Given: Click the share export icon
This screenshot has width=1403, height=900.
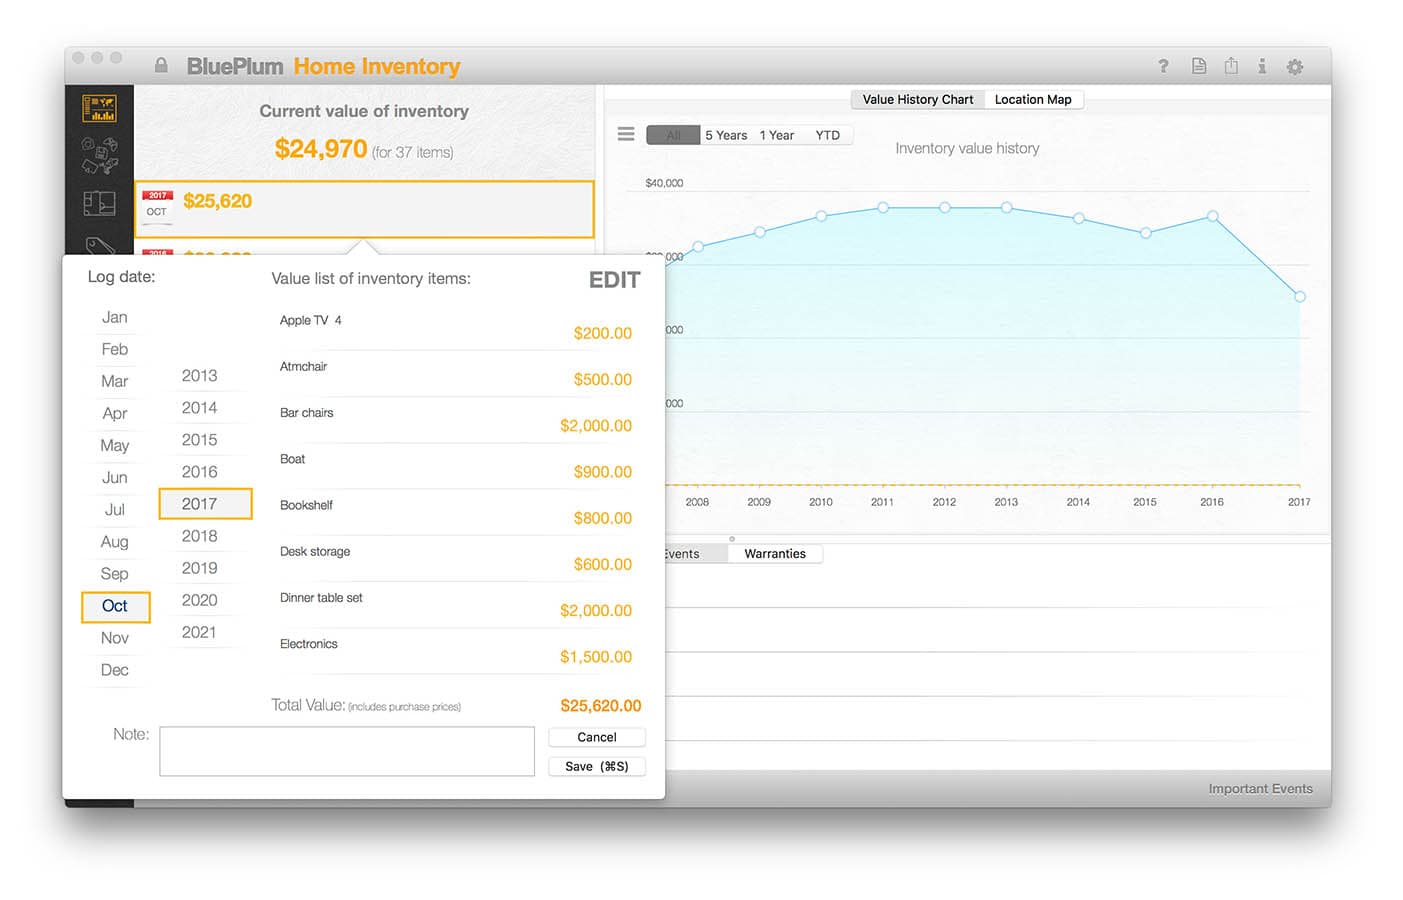Looking at the screenshot, I should 1231,66.
